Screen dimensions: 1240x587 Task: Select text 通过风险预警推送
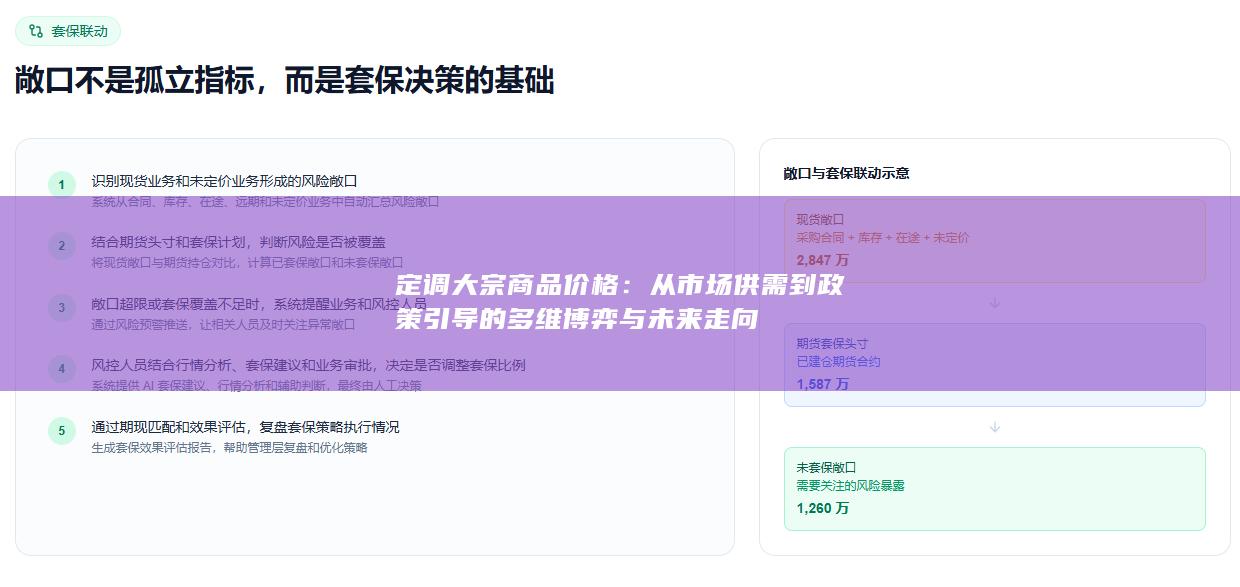140,324
